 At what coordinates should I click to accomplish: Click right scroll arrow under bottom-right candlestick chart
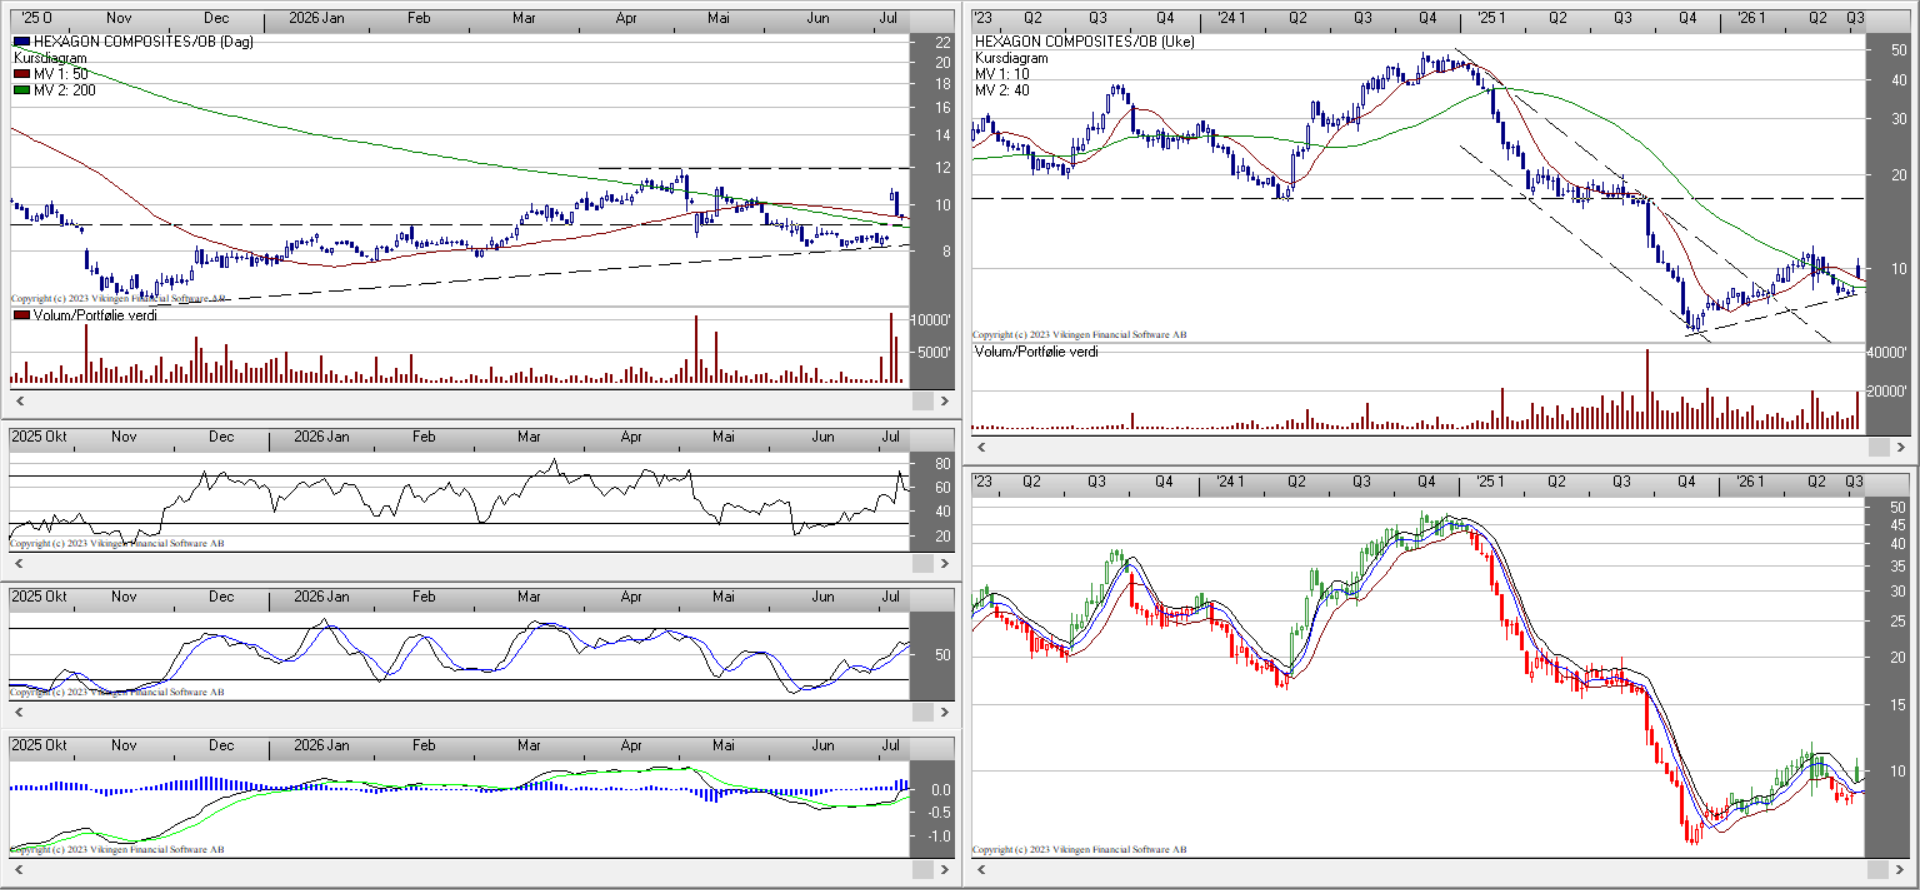(1901, 870)
